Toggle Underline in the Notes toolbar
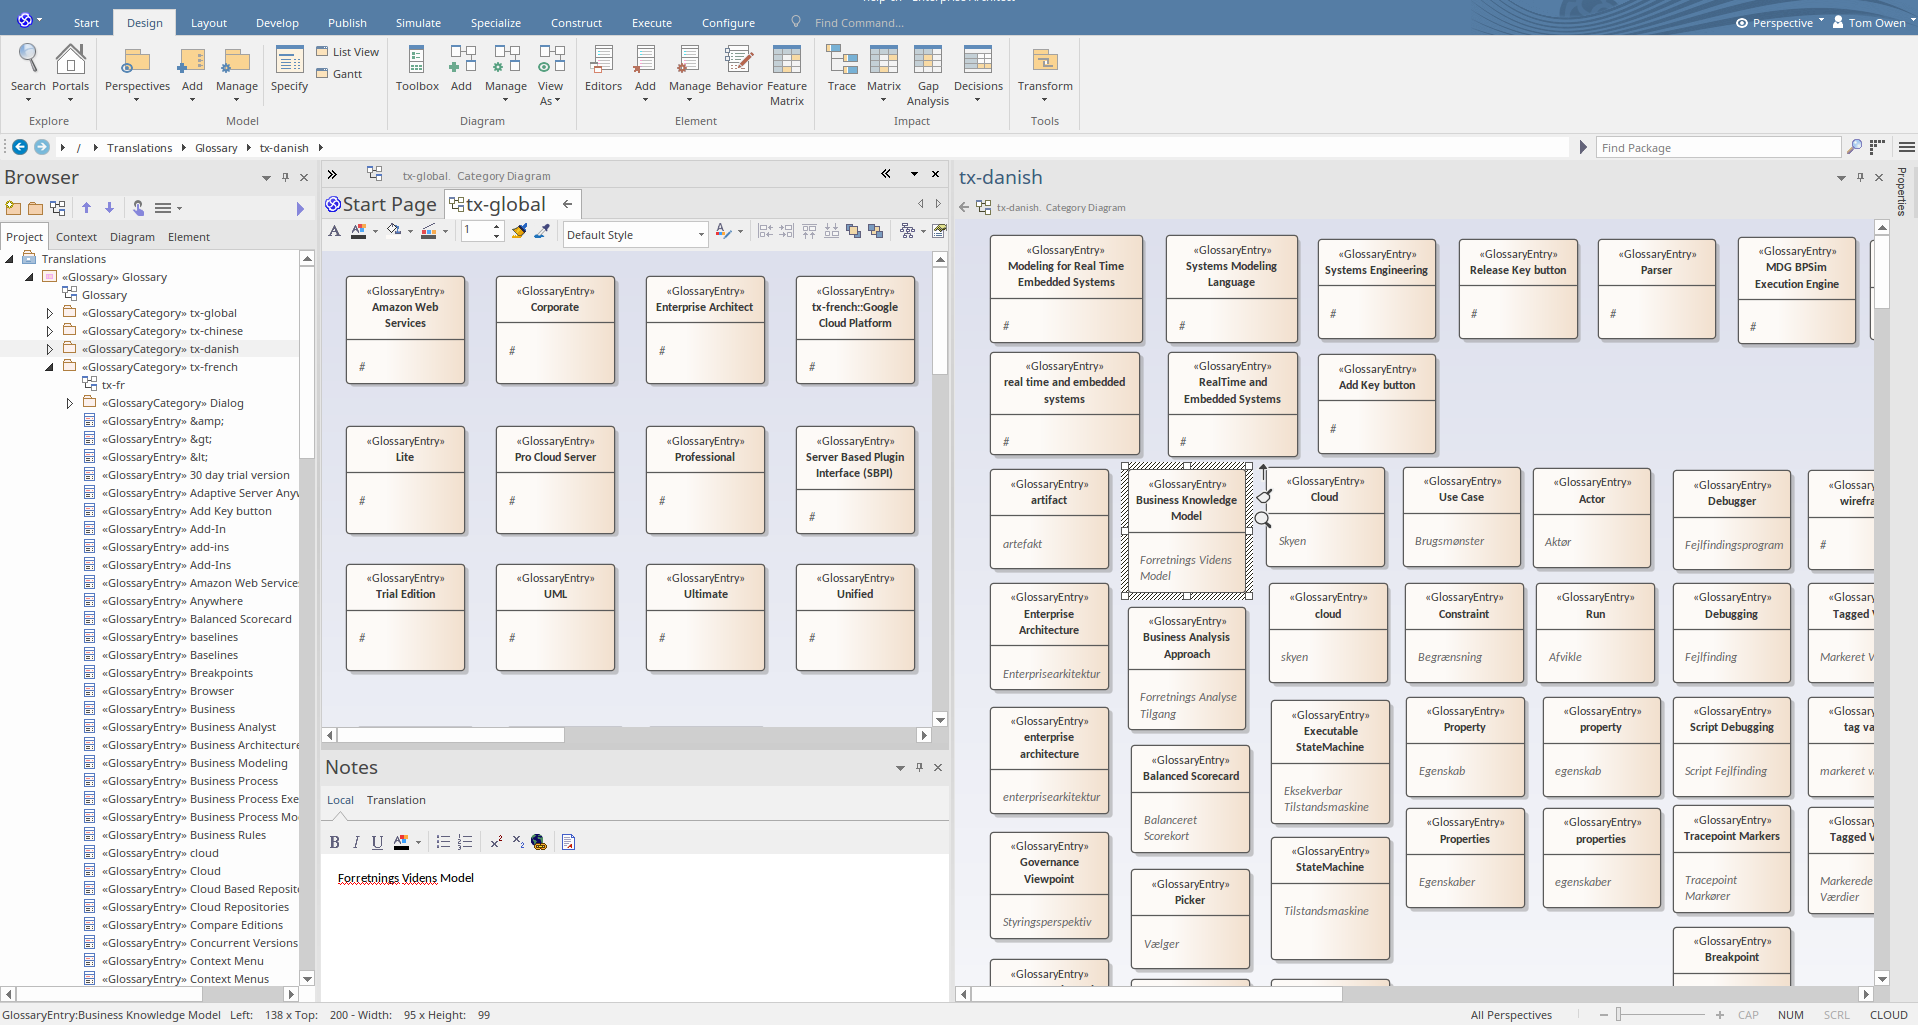 [377, 842]
